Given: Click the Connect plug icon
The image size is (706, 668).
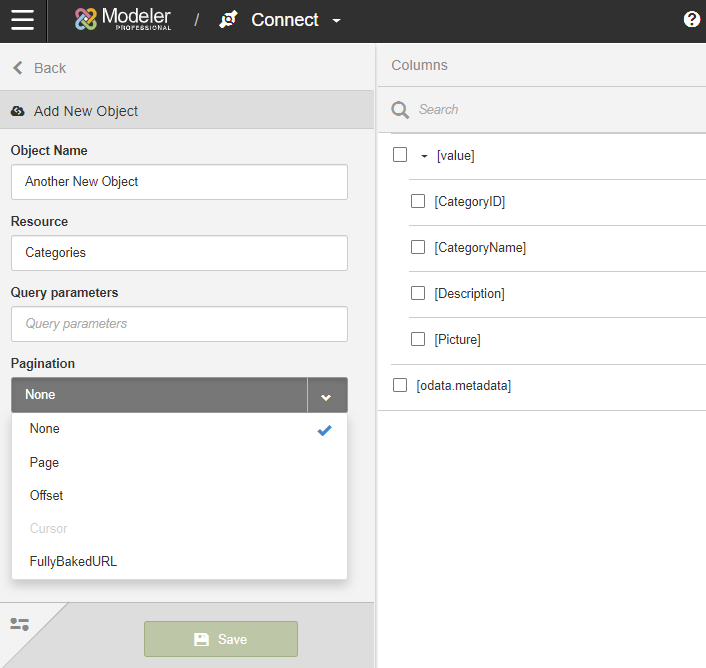Looking at the screenshot, I should [228, 20].
